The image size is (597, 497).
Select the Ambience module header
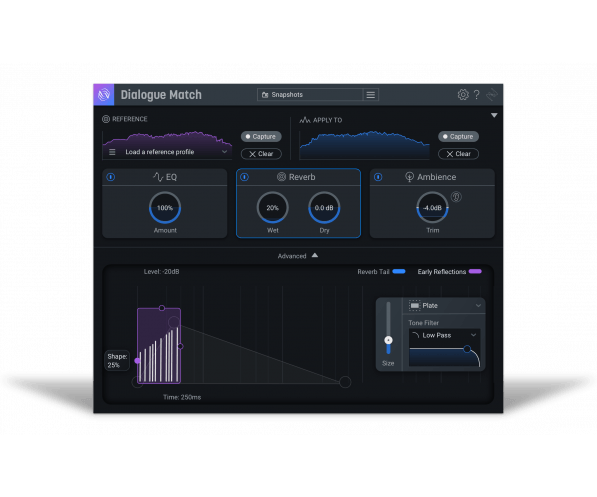point(432,177)
